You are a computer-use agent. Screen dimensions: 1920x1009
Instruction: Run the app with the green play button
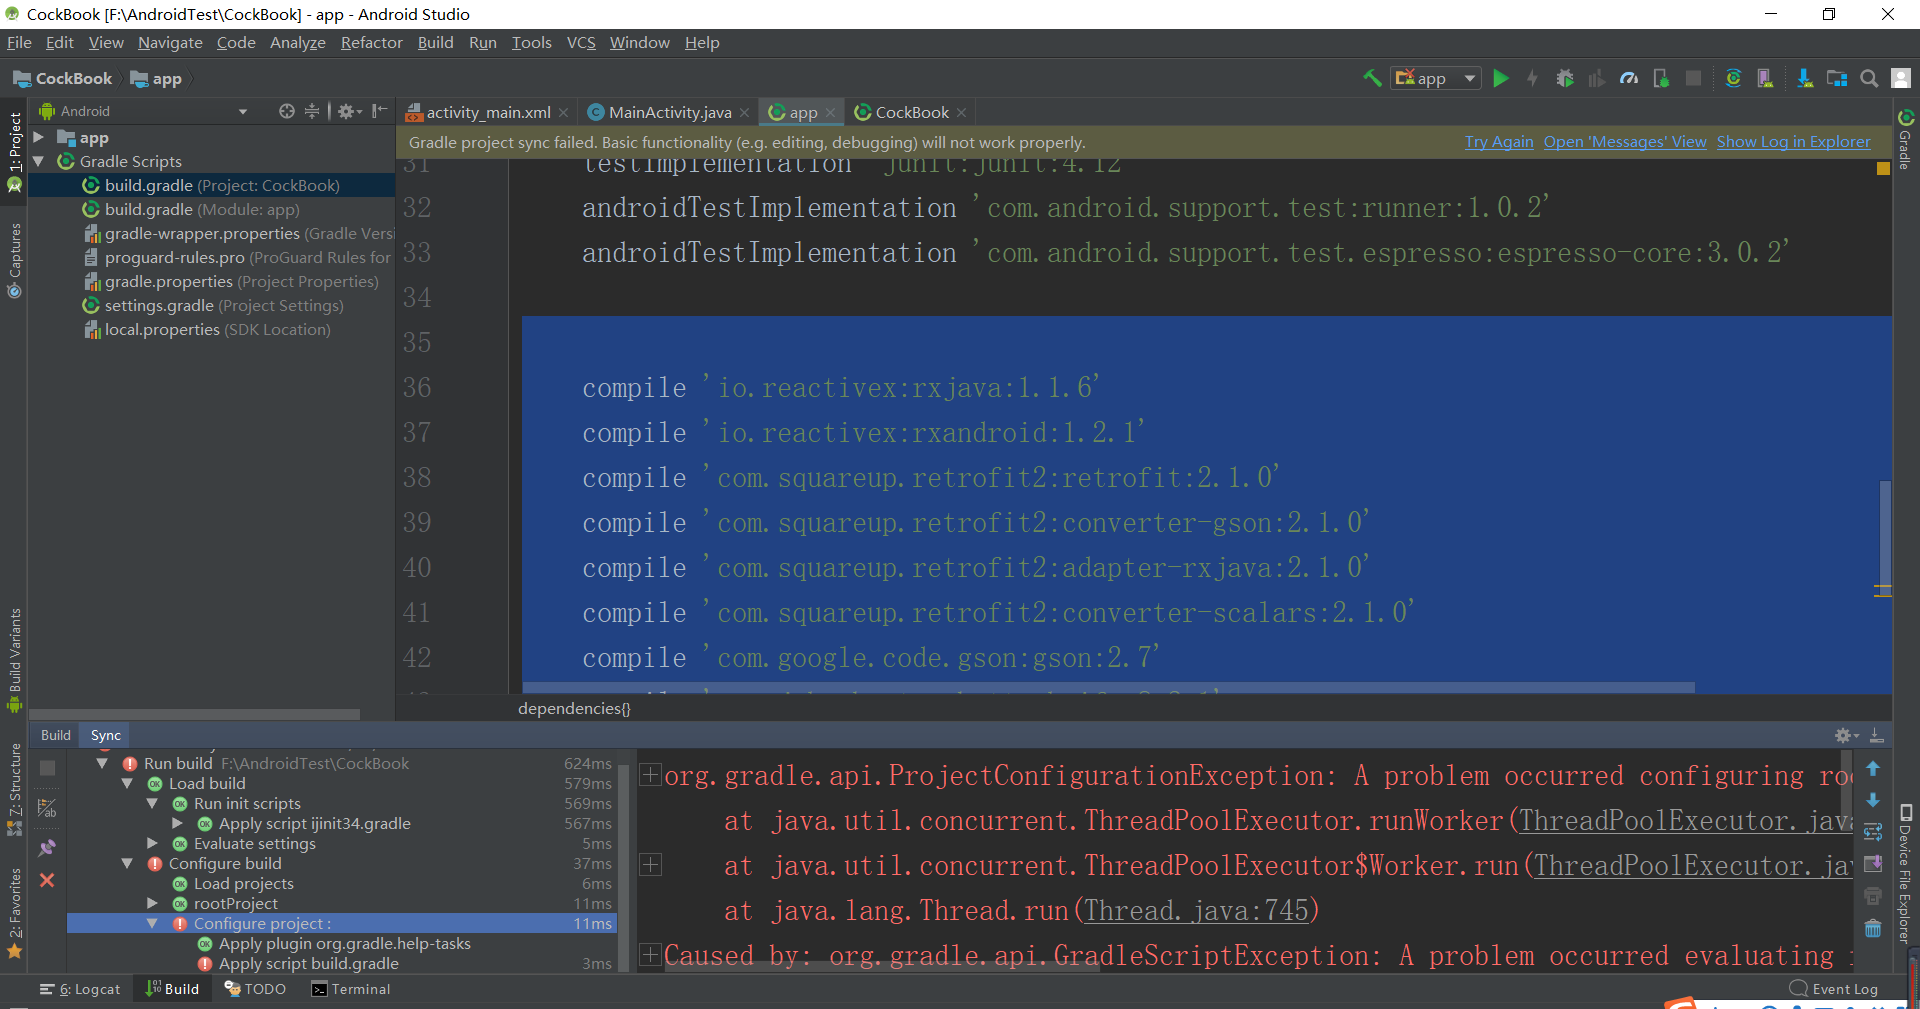coord(1500,78)
